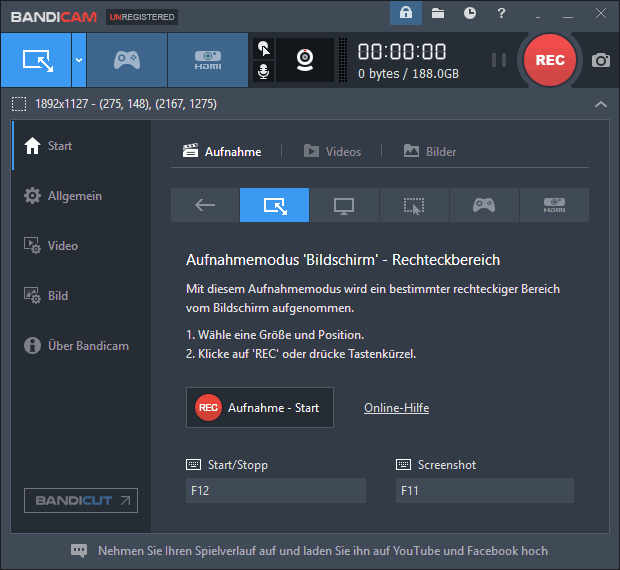620x570 pixels.
Task: Collapse the panel with the chevron arrow
Action: click(x=601, y=104)
